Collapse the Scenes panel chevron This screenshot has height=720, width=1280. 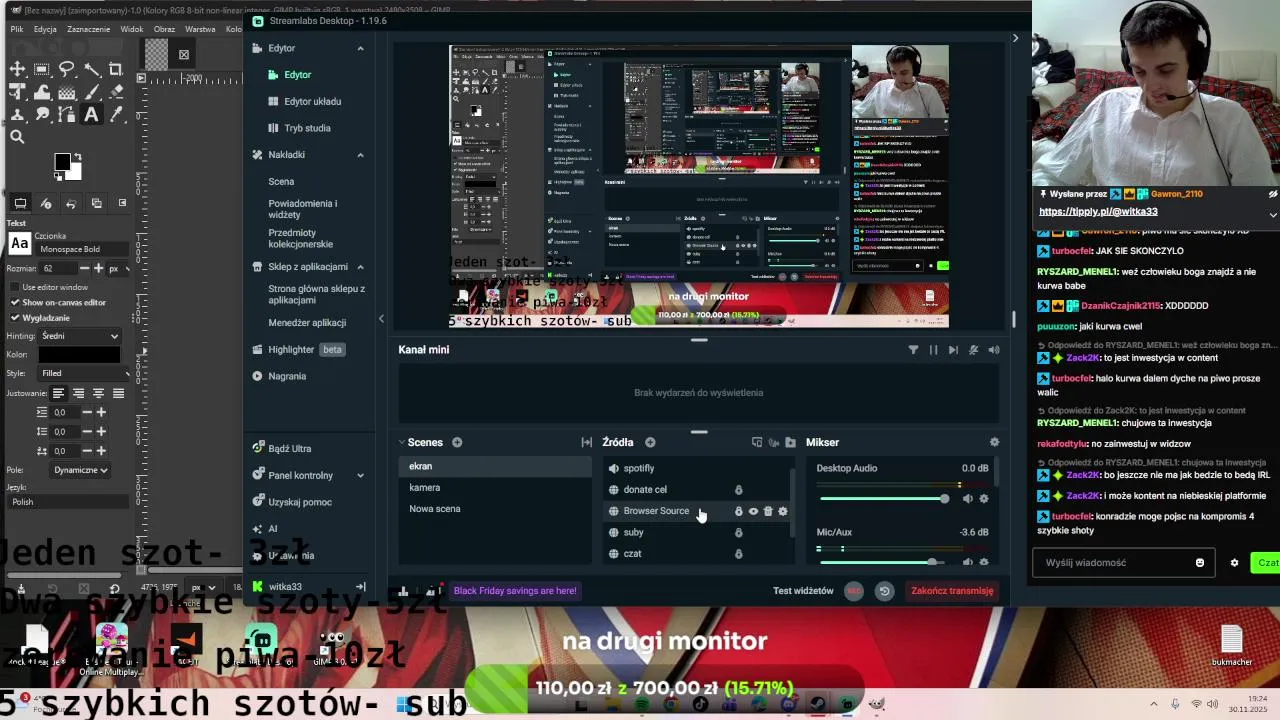(402, 442)
